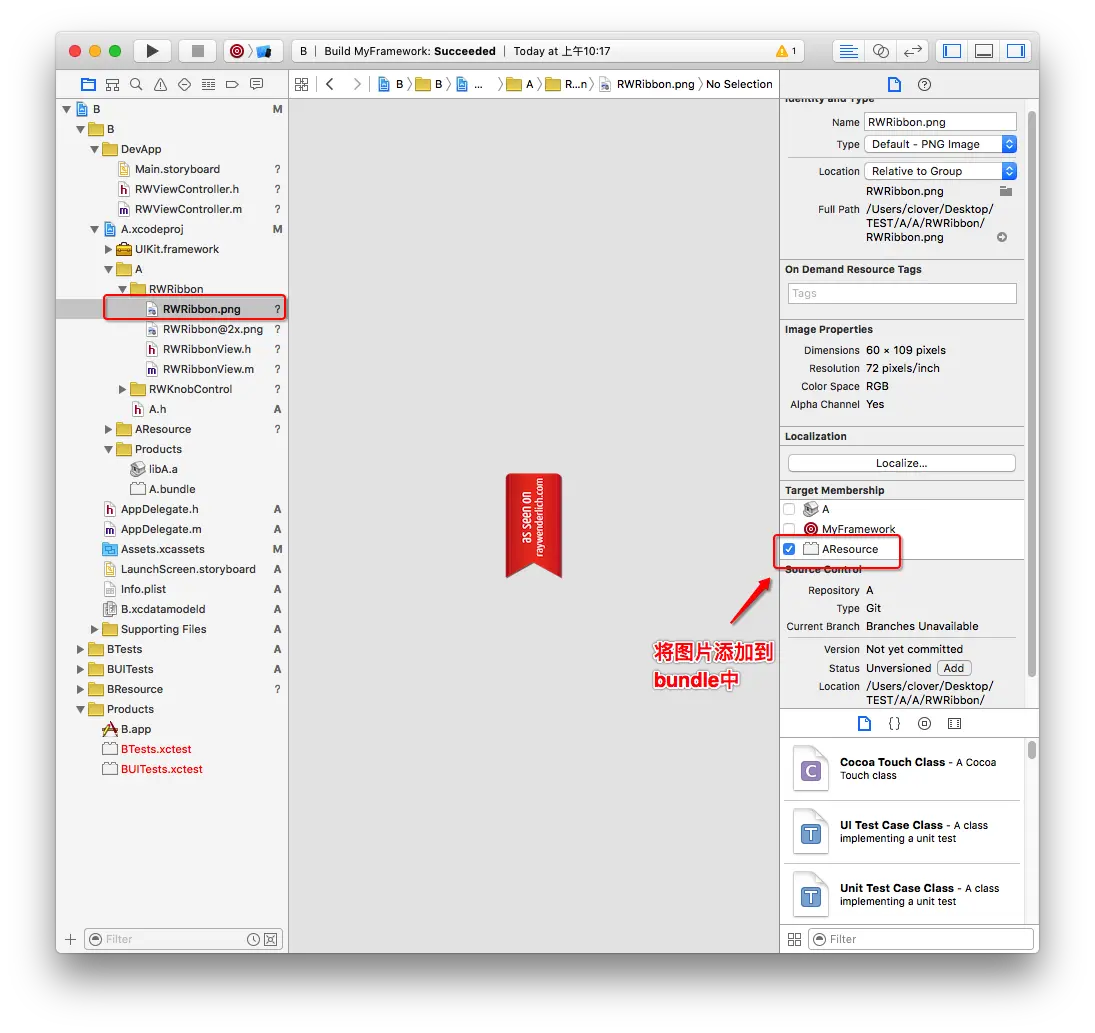Open Location Relative to Group dropdown

(940, 171)
